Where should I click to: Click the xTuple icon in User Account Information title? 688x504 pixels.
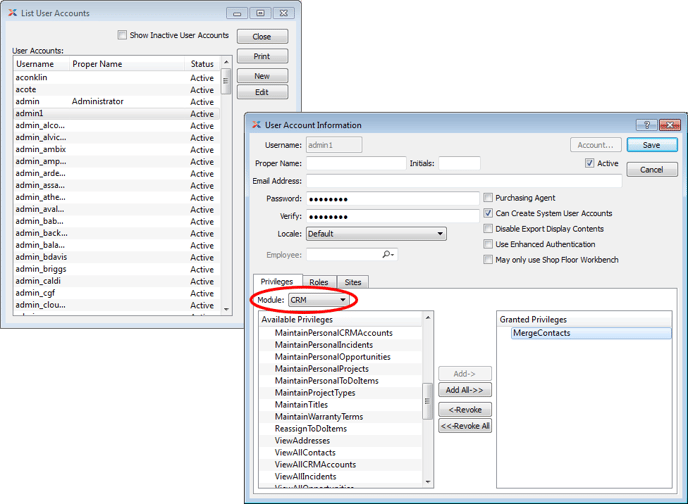256,125
